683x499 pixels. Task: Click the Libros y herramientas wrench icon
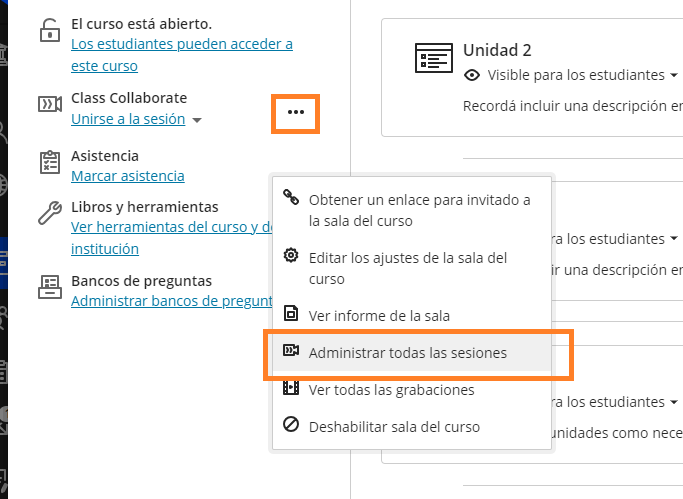coord(49,213)
